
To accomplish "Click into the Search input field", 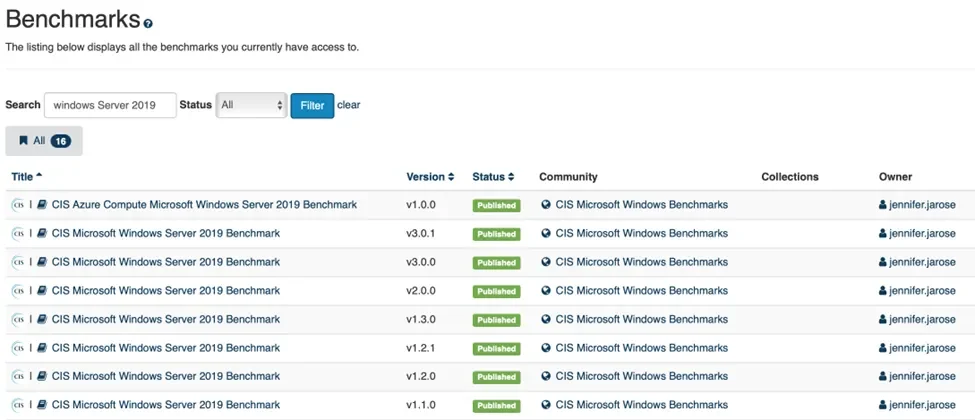I will pos(110,105).
